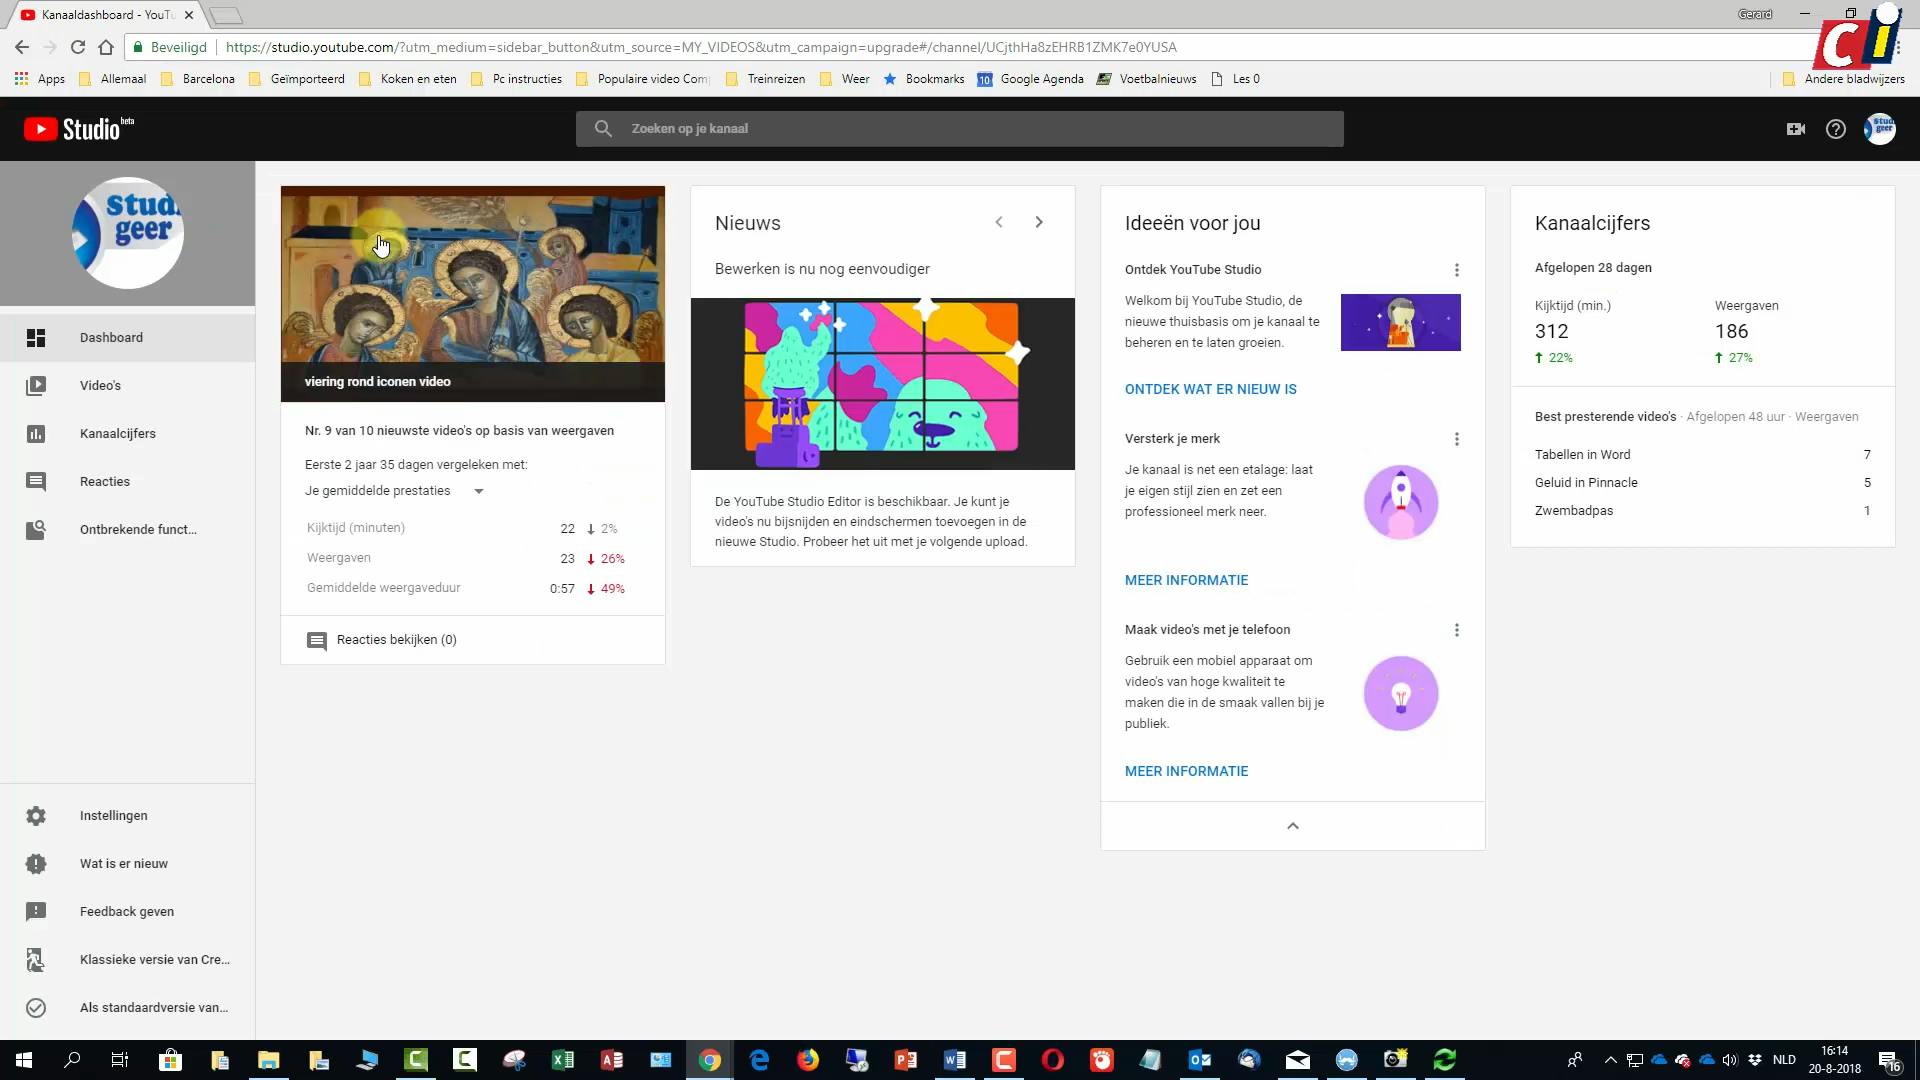
Task: Set Studio as default via 'Als standaardversie' item
Action: (153, 1008)
